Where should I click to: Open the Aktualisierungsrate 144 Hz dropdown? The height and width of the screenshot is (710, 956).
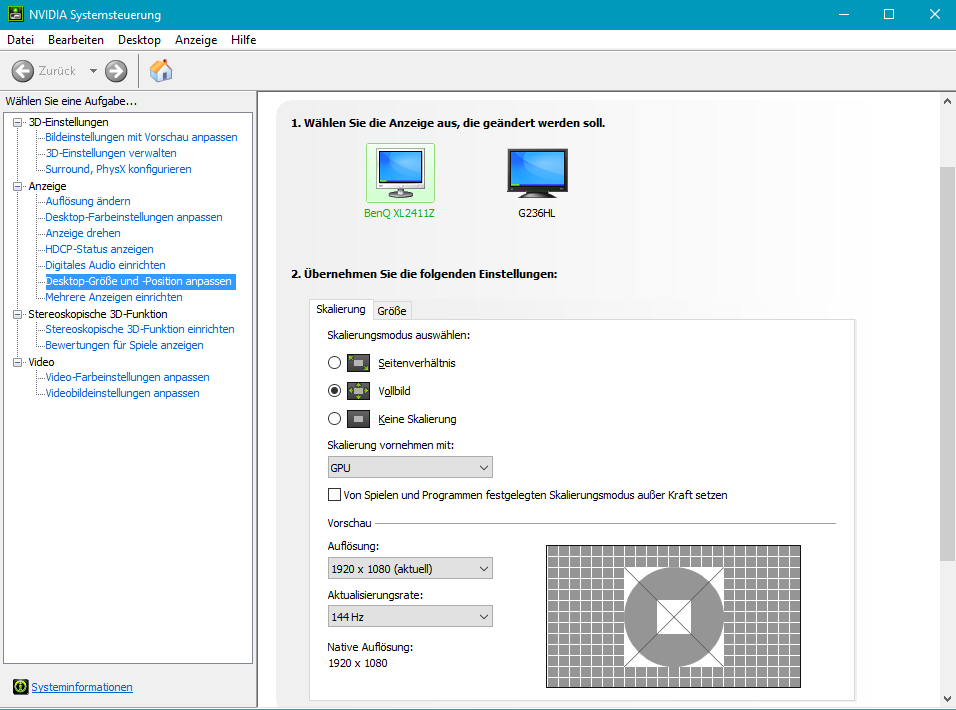point(410,617)
